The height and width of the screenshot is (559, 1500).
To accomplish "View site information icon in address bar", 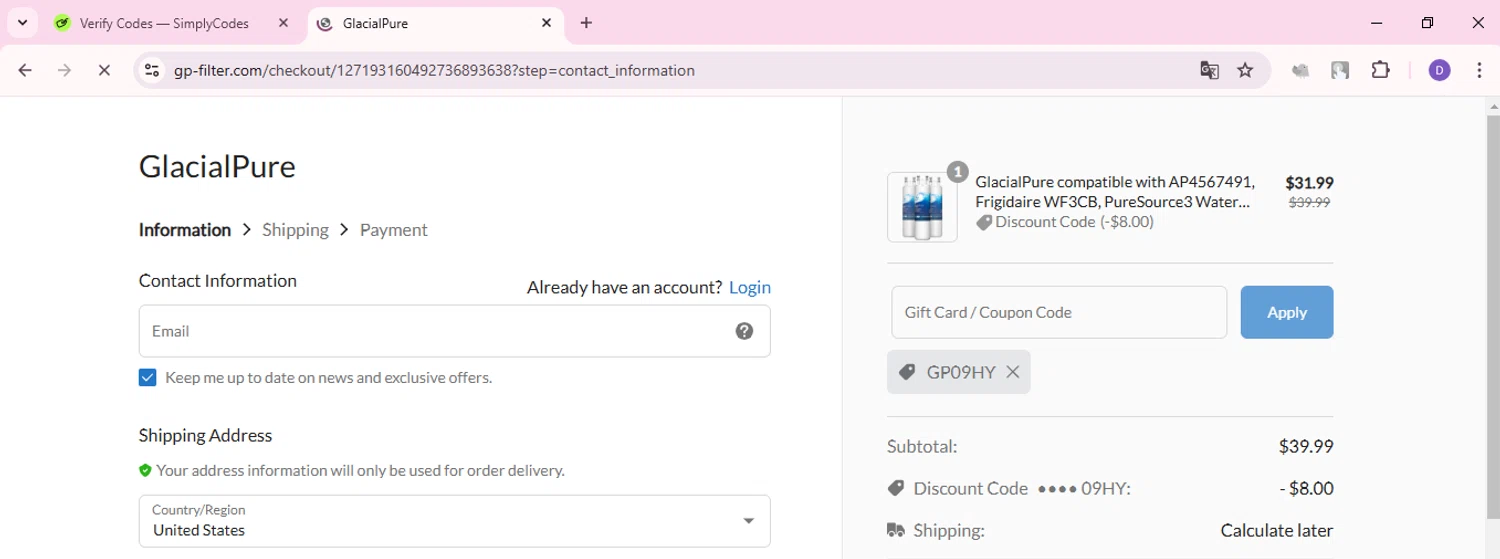I will coord(152,70).
